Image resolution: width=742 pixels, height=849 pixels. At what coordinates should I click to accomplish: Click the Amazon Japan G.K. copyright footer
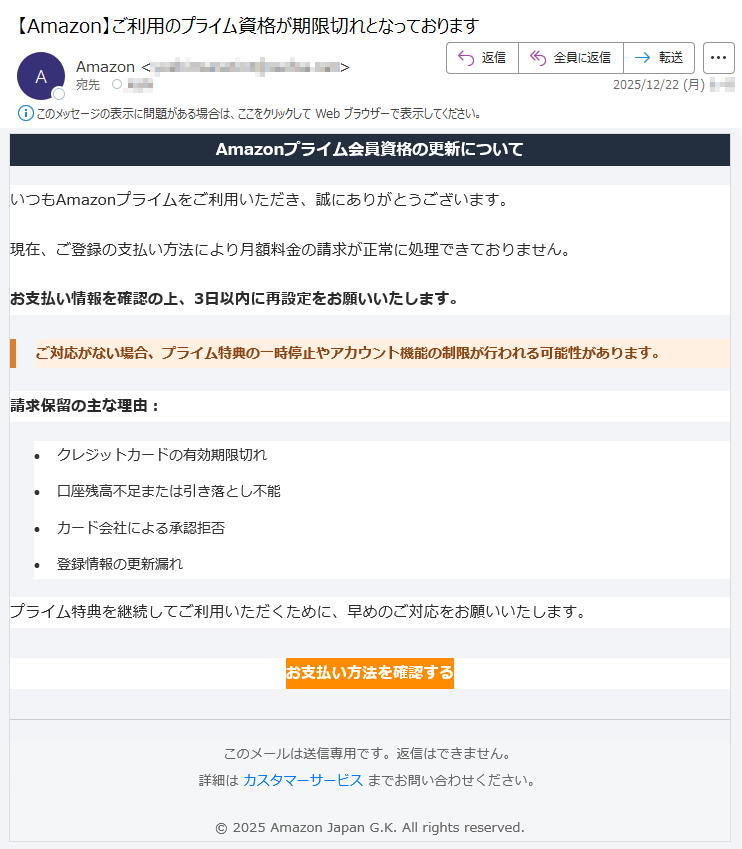(369, 827)
